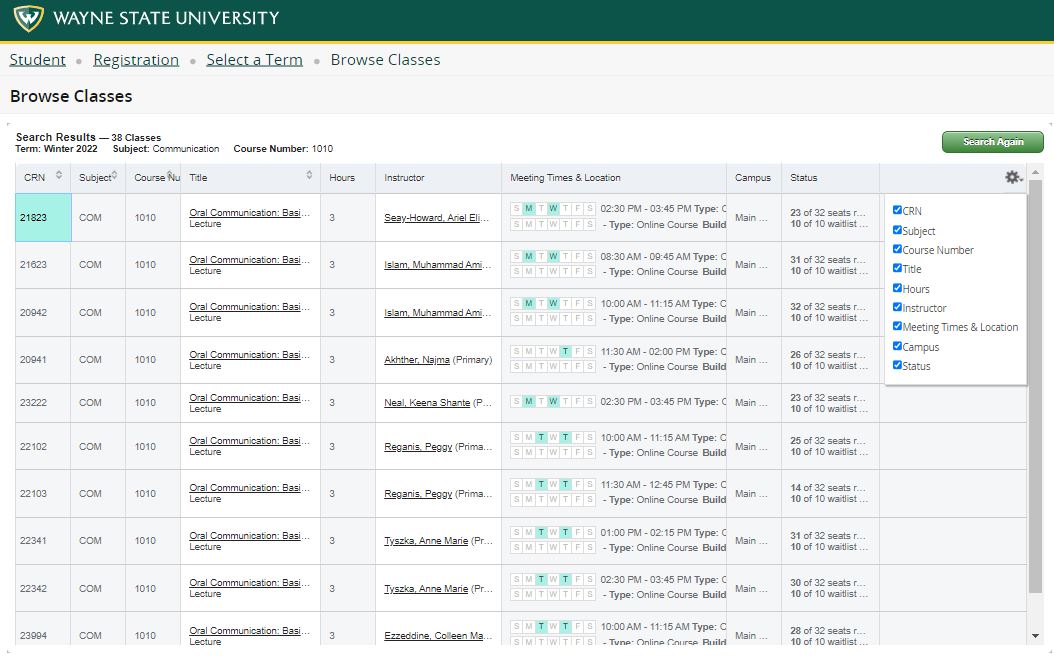1054x671 pixels.
Task: Open instructor Akhther, Najma link
Action: (417, 360)
